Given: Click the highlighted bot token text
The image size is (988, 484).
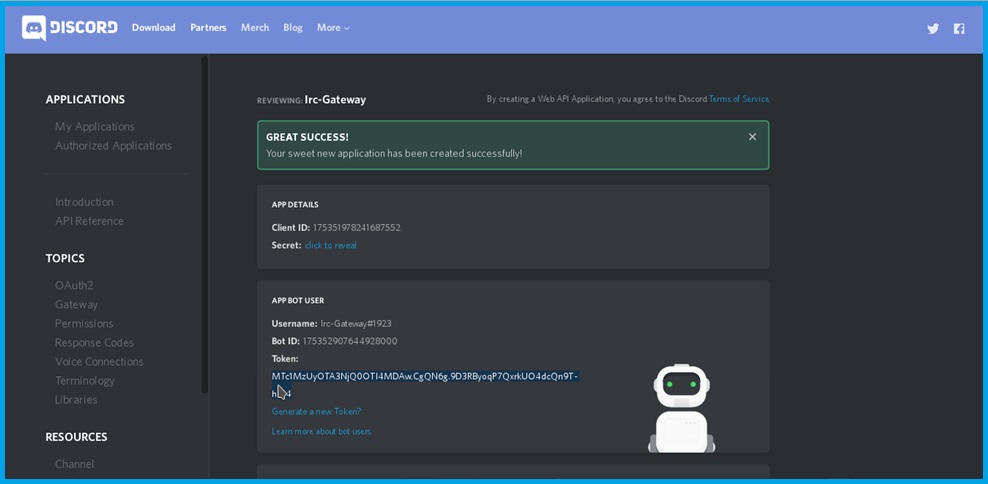Looking at the screenshot, I should 424,376.
